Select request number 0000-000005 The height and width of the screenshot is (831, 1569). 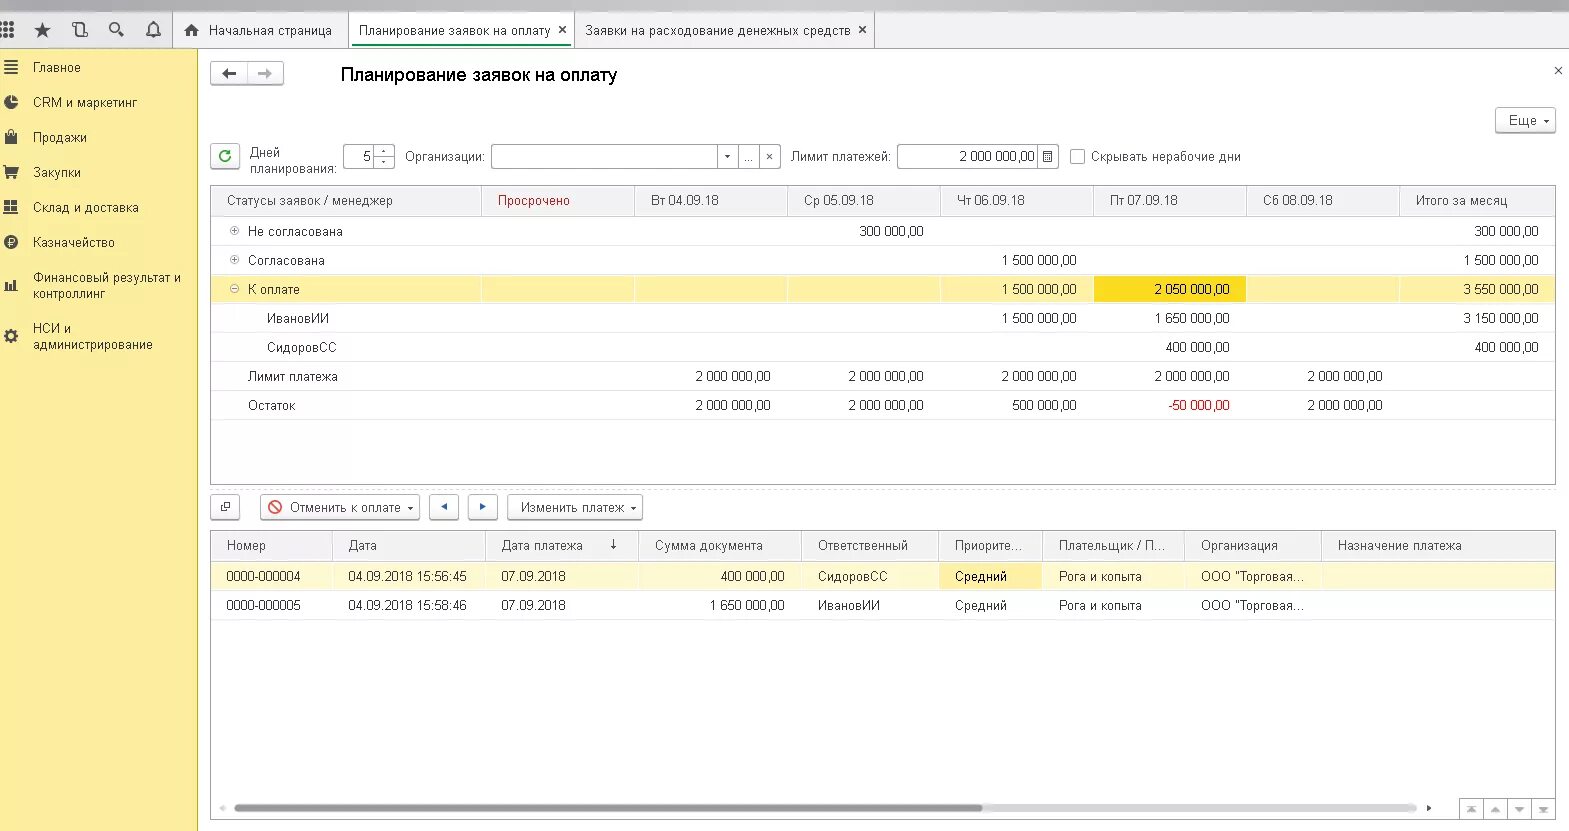263,605
